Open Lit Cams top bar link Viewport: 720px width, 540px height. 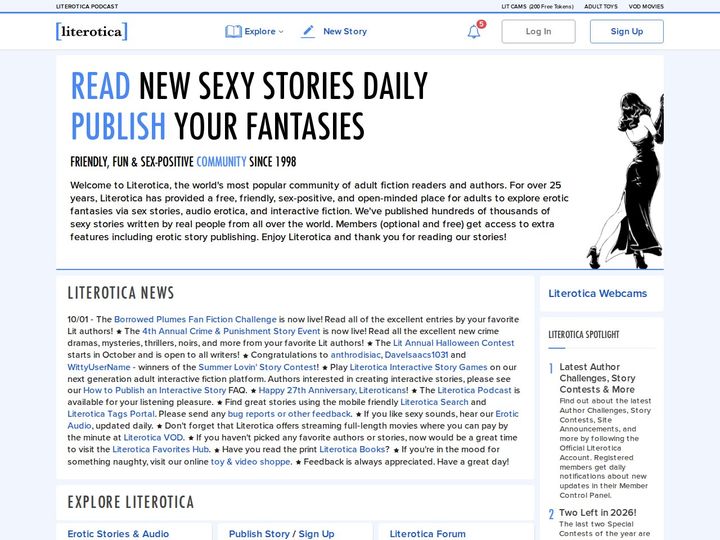tap(537, 6)
